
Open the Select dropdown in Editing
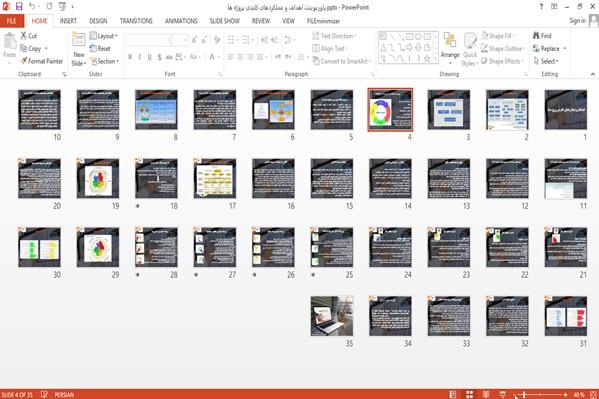546,61
